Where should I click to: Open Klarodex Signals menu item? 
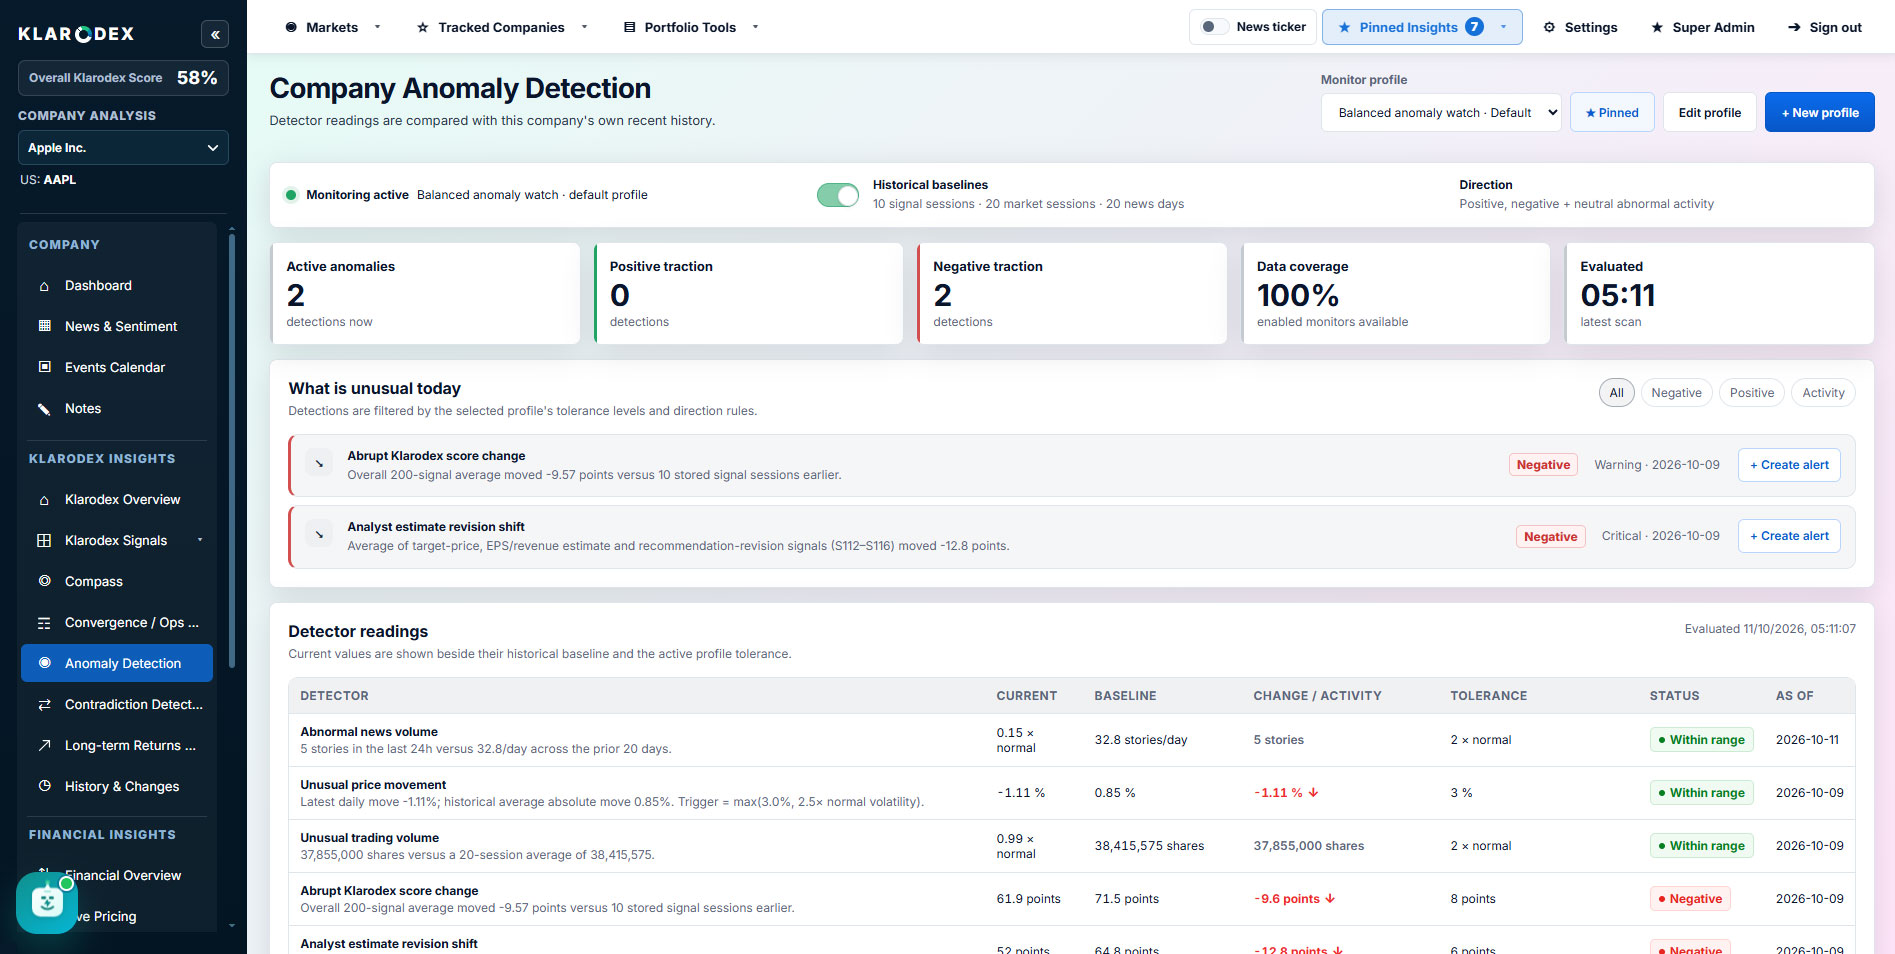point(117,540)
